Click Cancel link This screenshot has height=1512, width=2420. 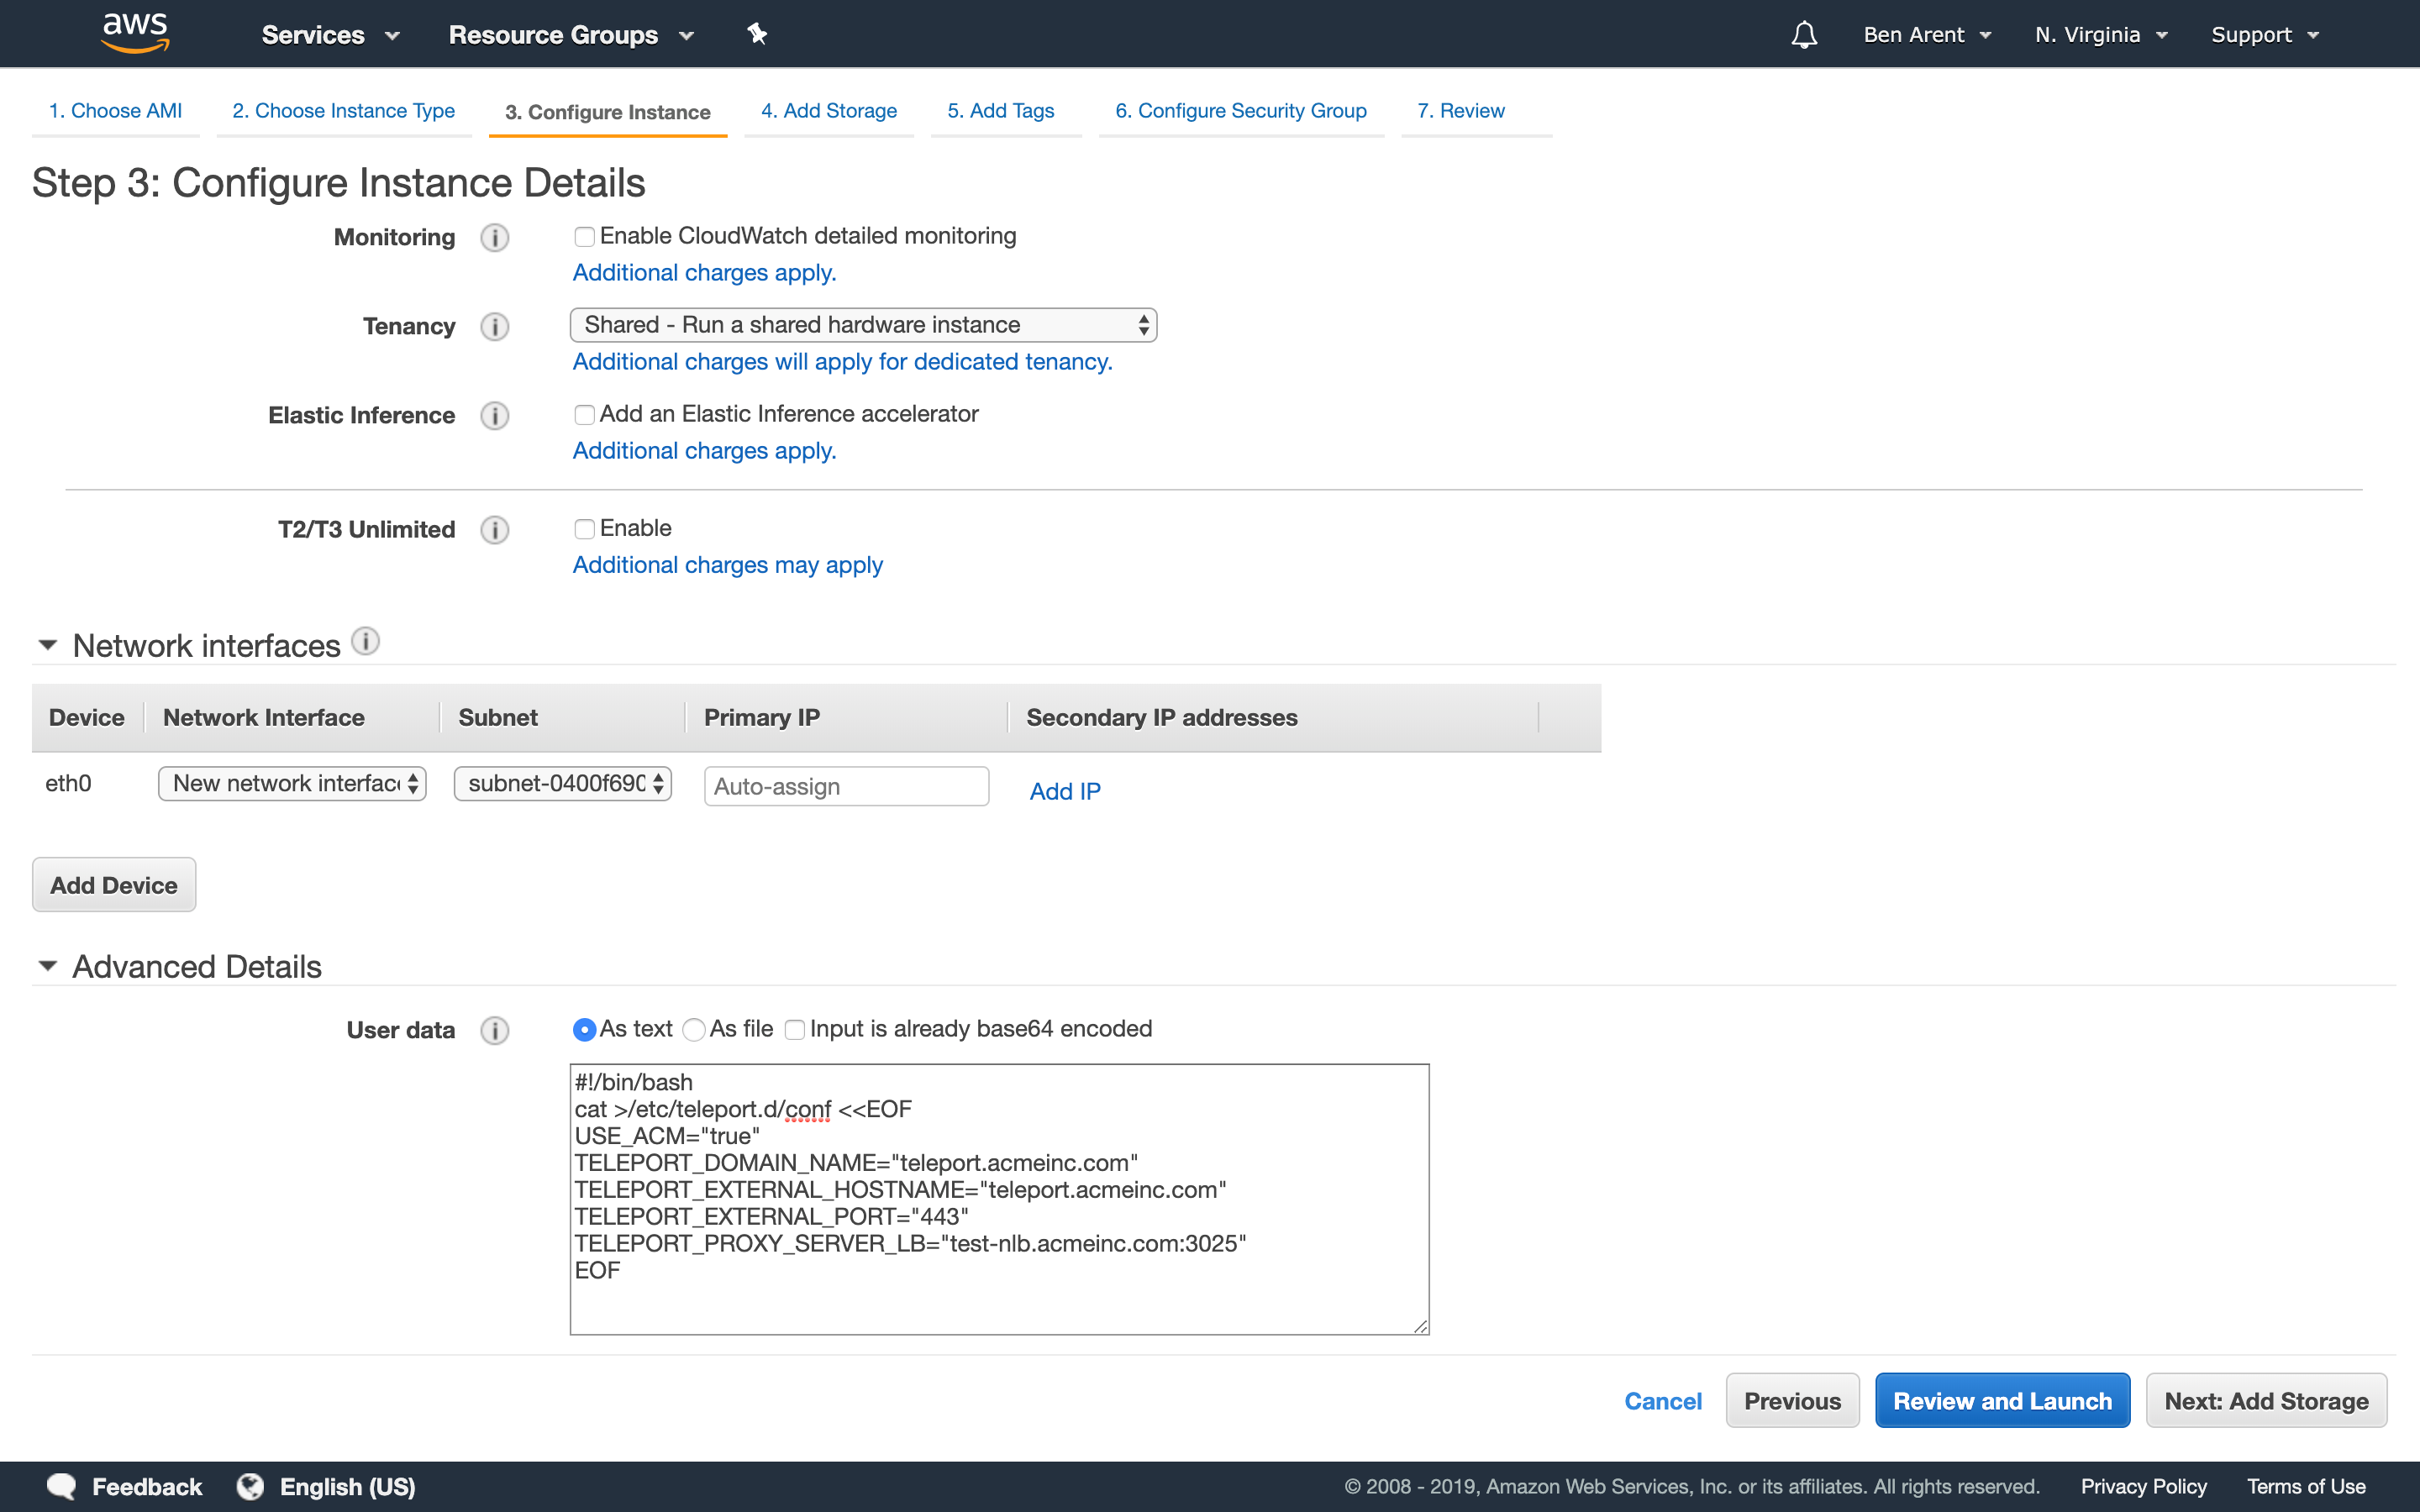coord(1663,1401)
